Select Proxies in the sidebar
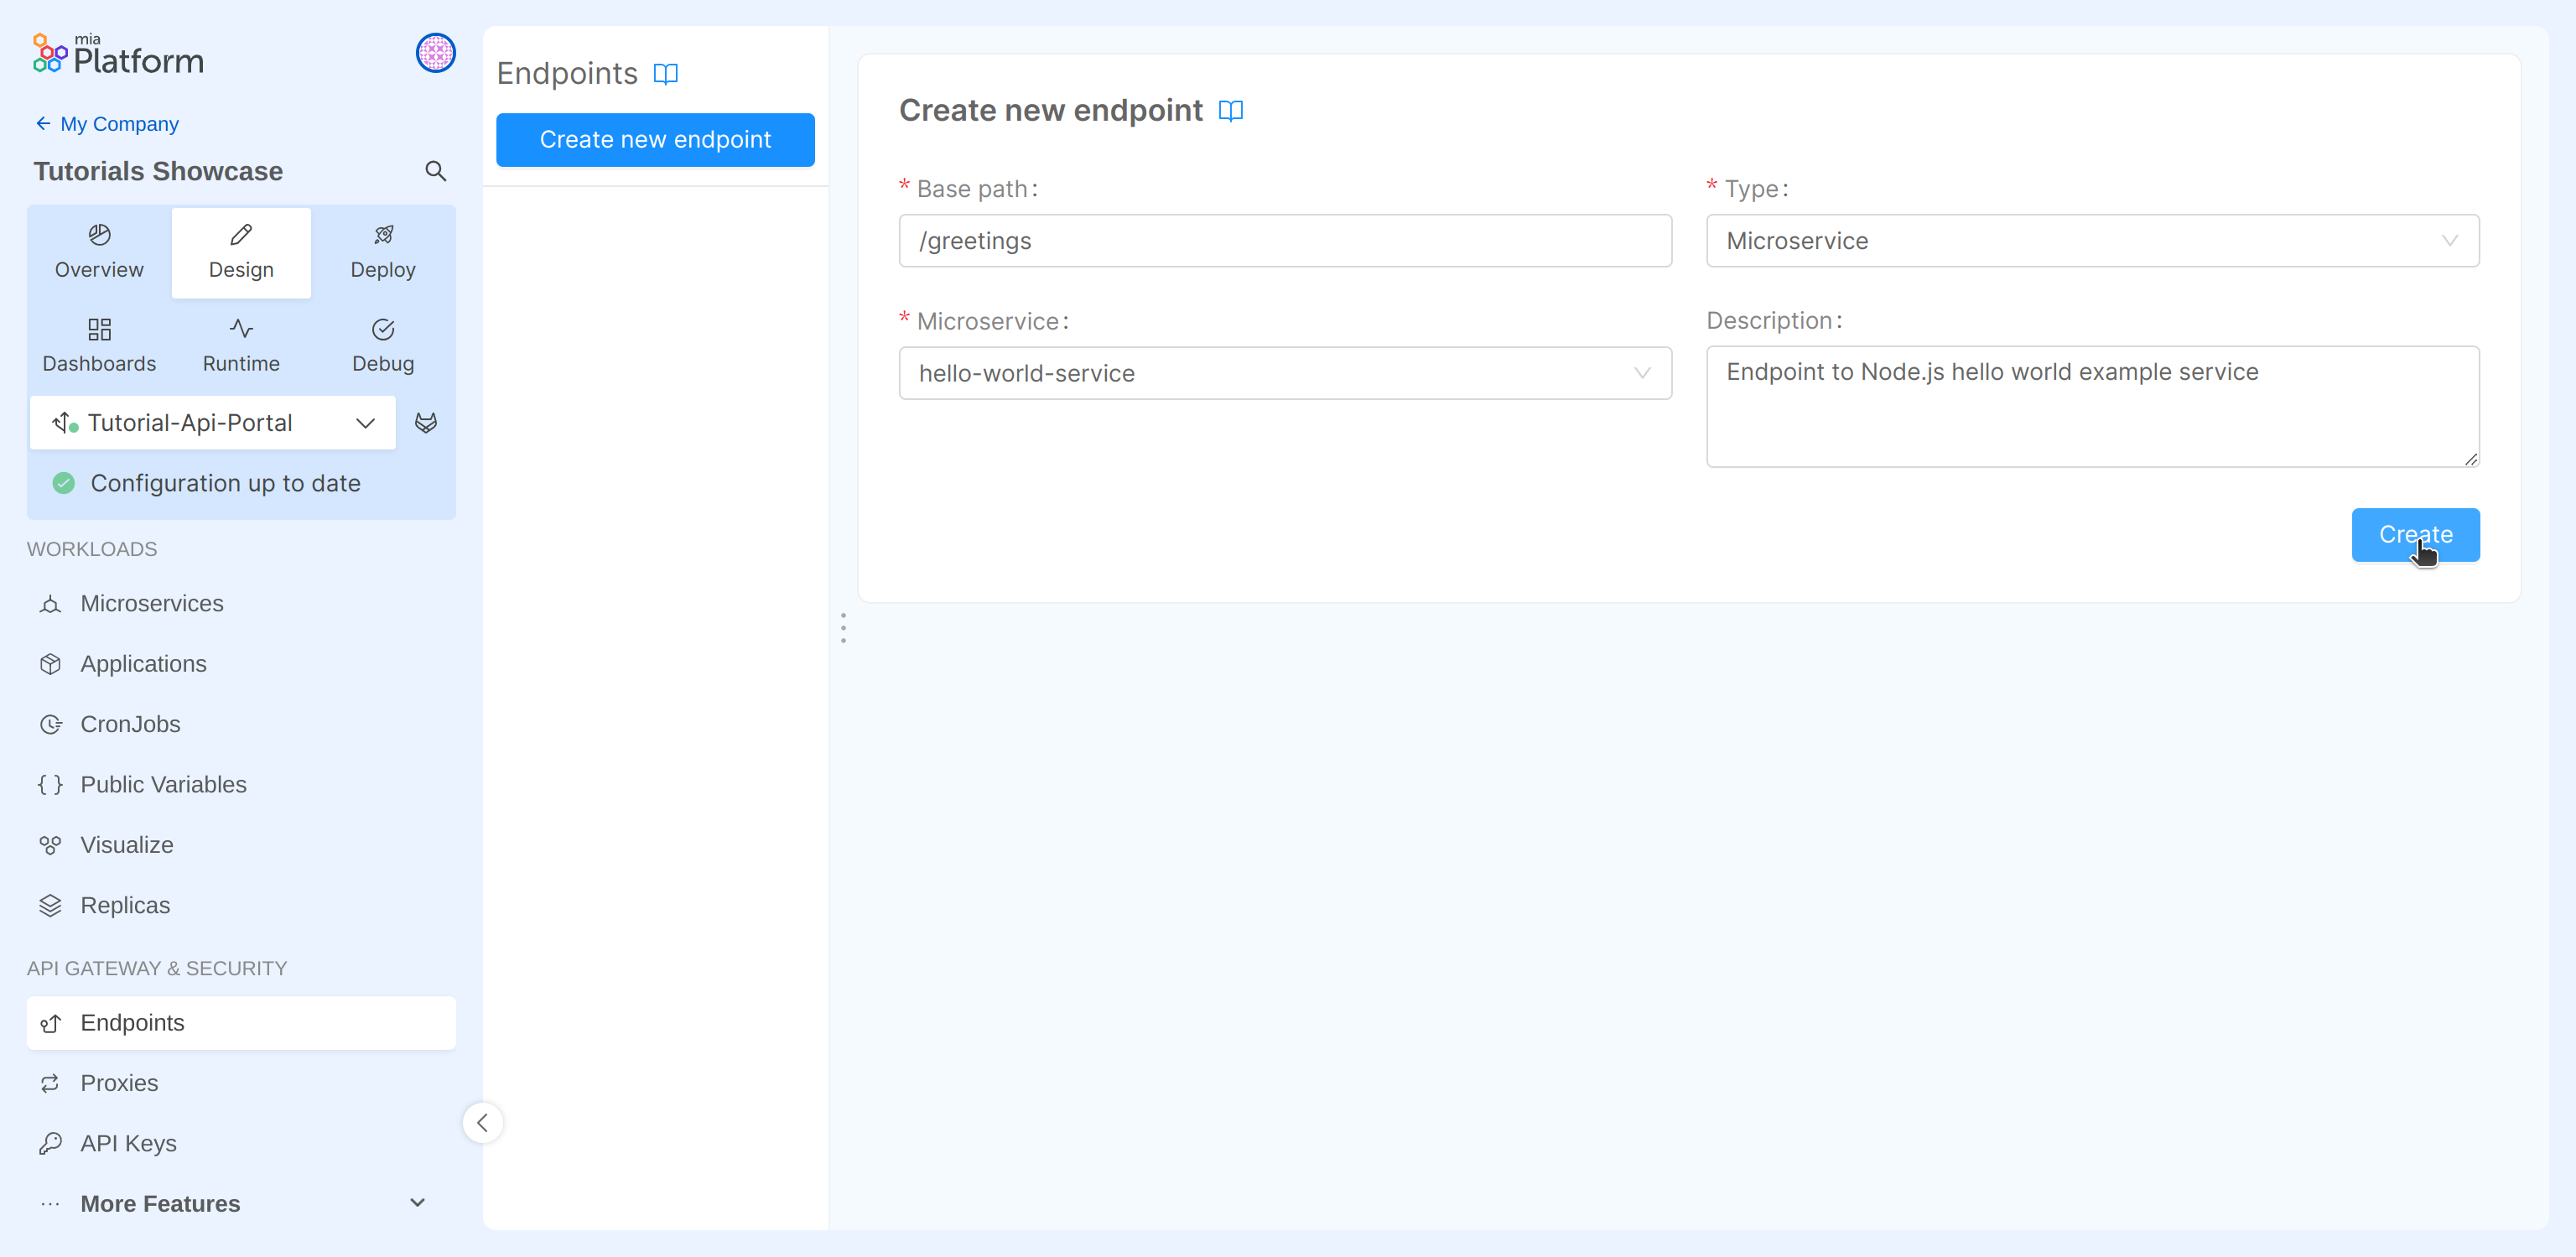 pyautogui.click(x=119, y=1083)
